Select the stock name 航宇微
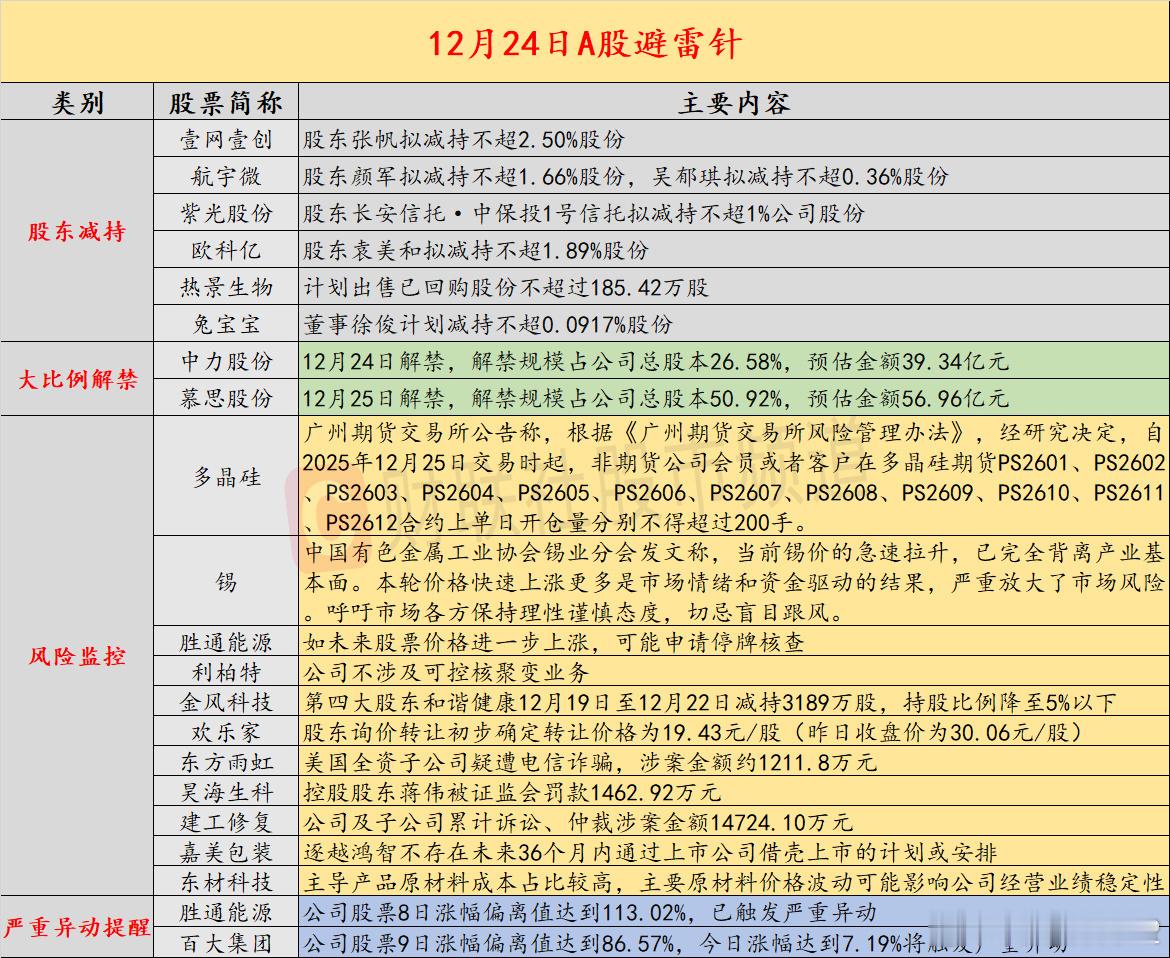1170x958 pixels. tap(225, 178)
